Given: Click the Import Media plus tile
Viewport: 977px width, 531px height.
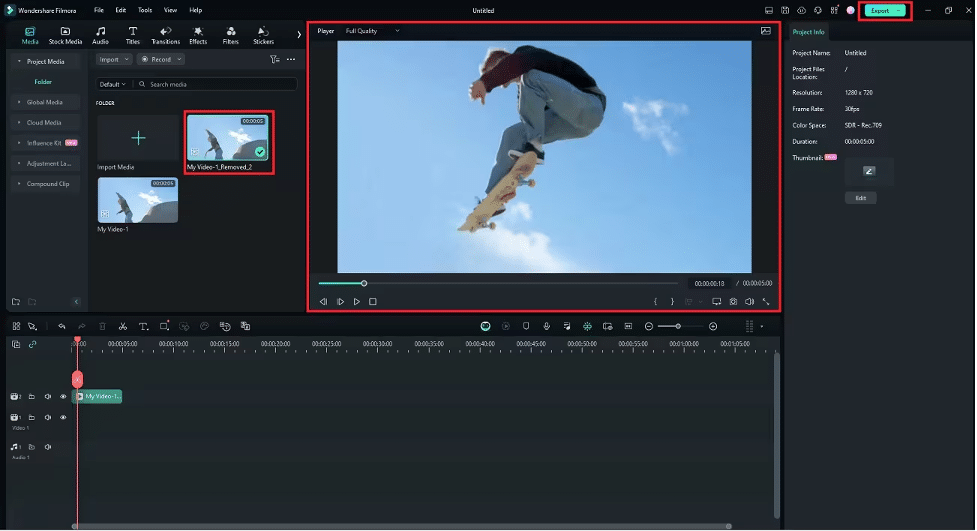Looking at the screenshot, I should (138, 138).
